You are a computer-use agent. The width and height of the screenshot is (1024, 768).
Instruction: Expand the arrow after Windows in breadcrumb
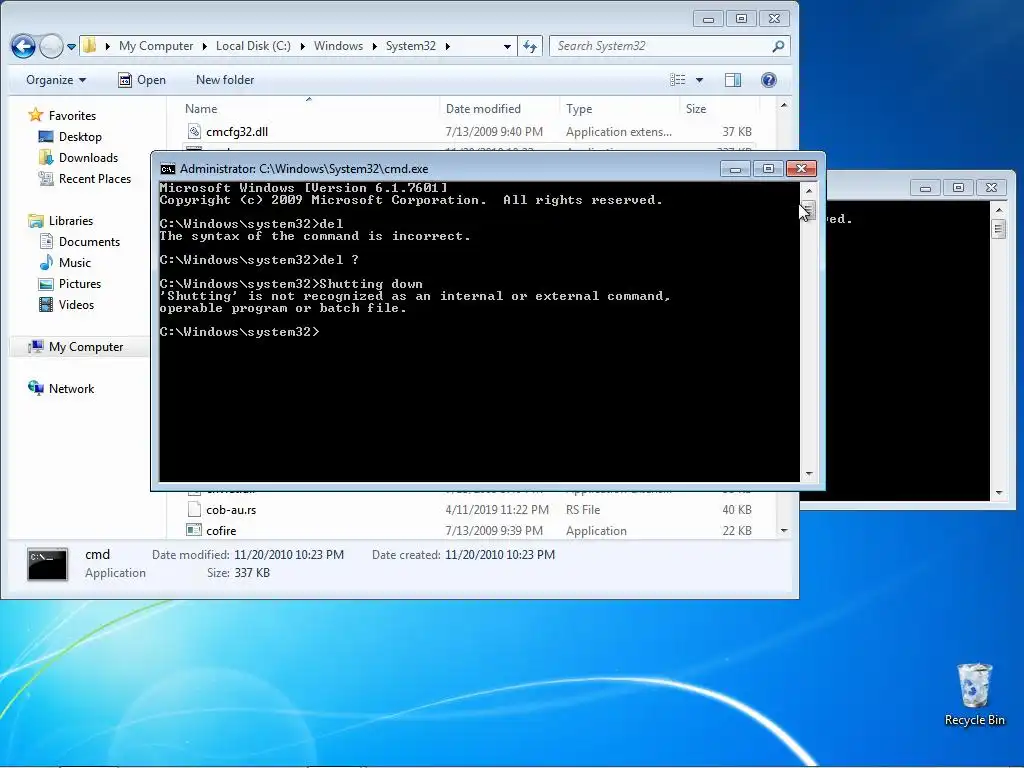coord(375,46)
